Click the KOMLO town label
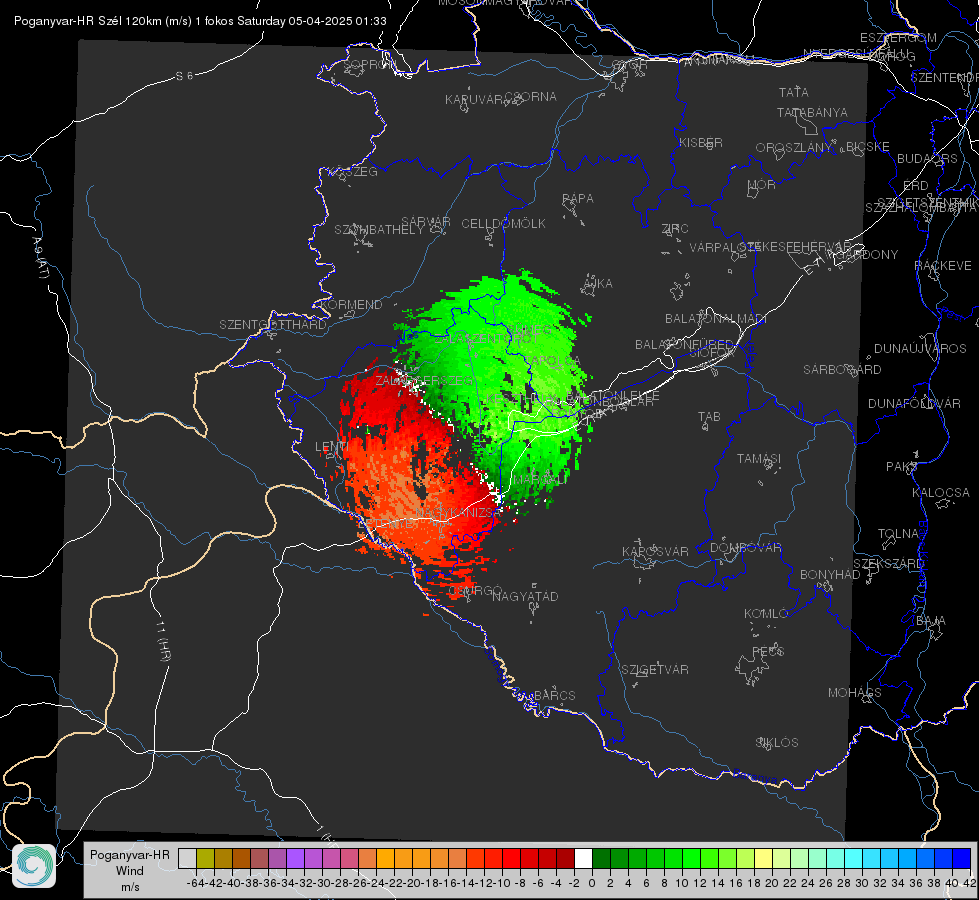979x900 pixels. [766, 614]
